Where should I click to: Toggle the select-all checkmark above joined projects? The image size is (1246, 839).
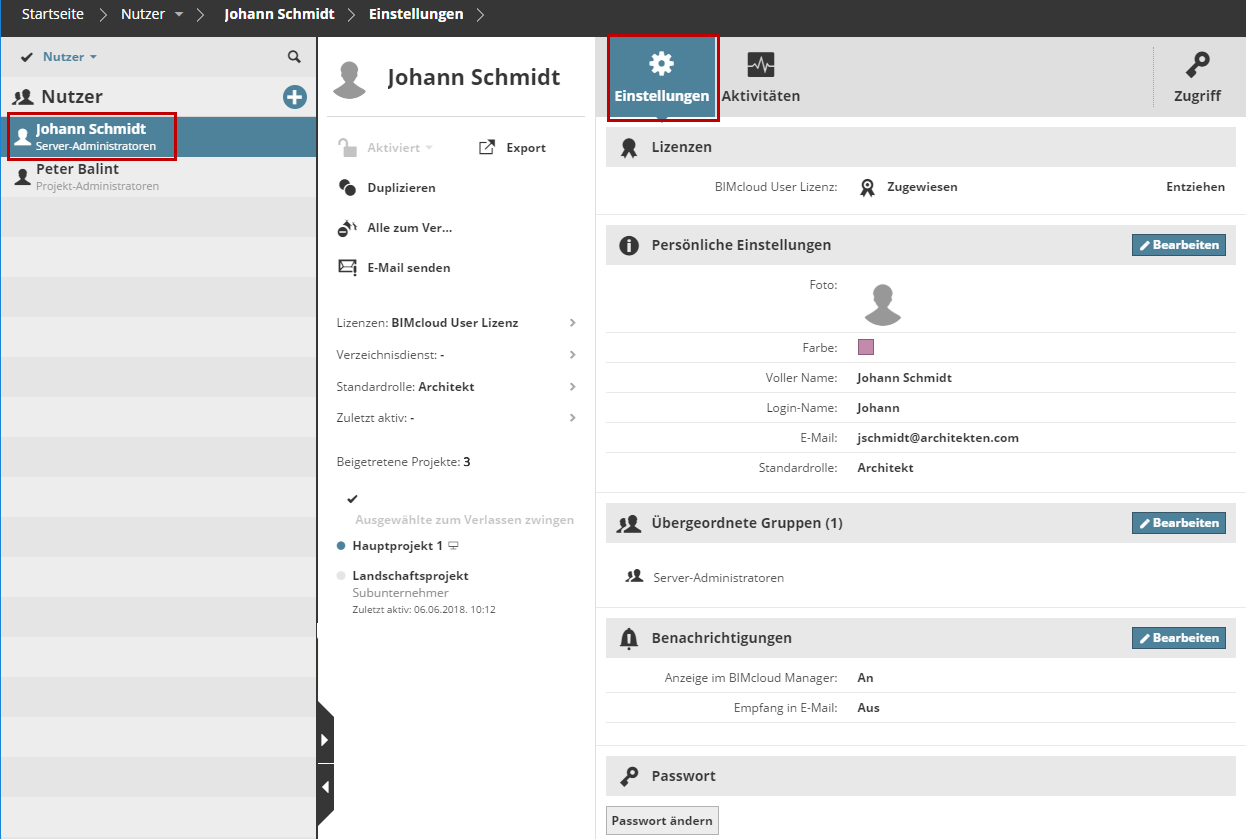point(352,498)
